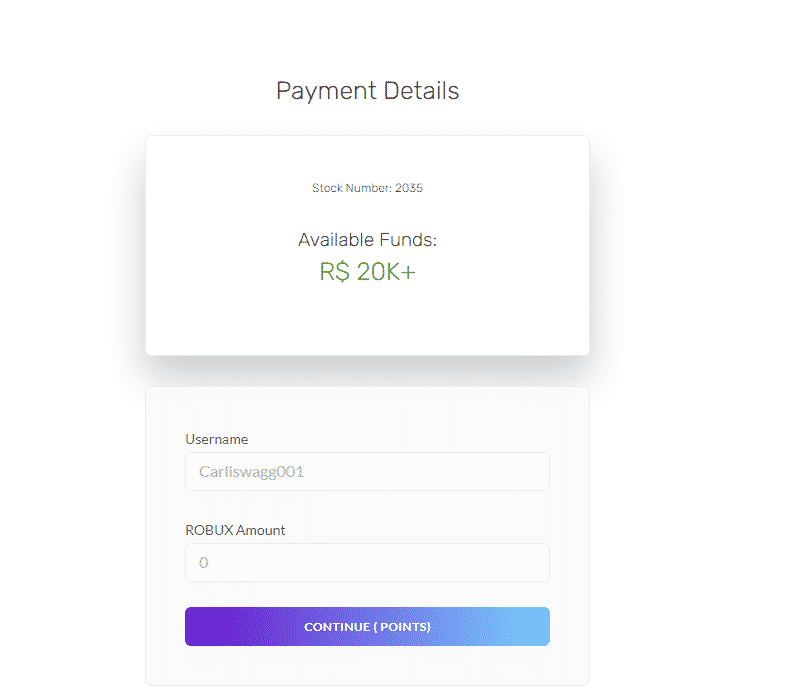Image resolution: width=802 pixels, height=695 pixels.
Task: Click the 0 placeholder in ROBUX field
Action: point(204,563)
